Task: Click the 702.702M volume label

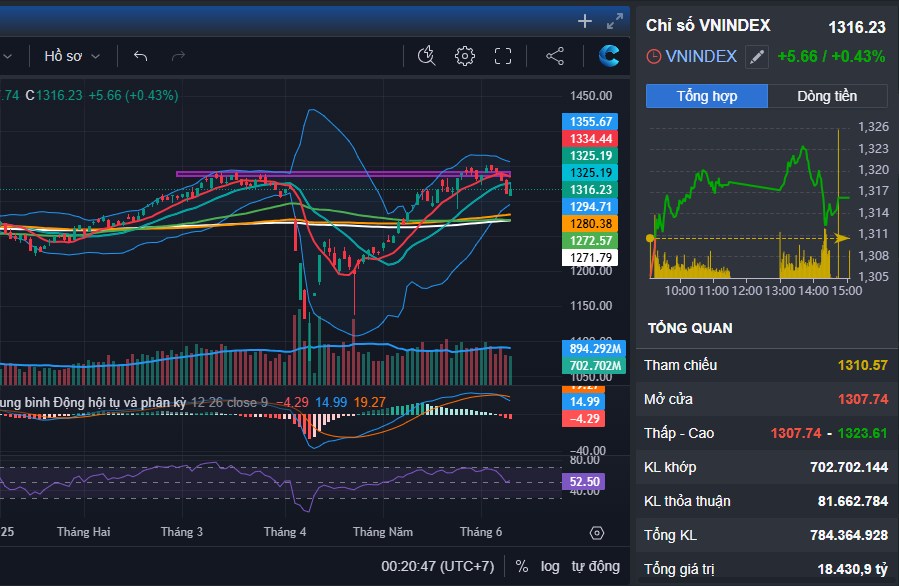Action: click(595, 366)
